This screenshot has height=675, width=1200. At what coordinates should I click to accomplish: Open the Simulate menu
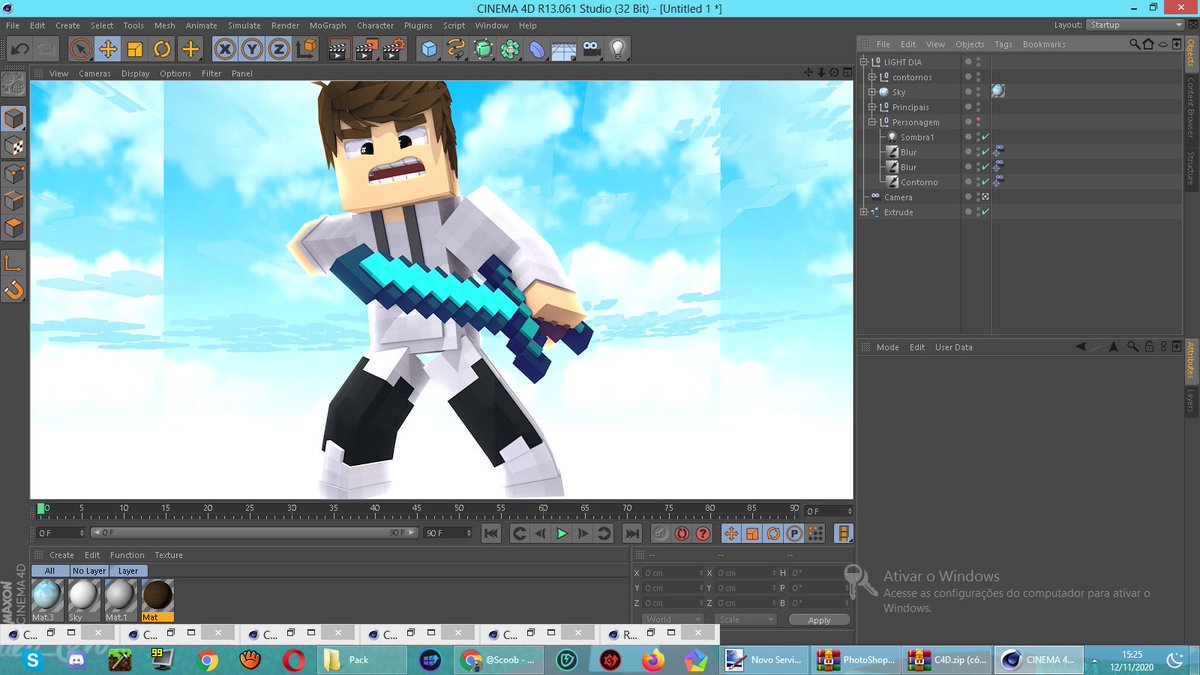244,25
